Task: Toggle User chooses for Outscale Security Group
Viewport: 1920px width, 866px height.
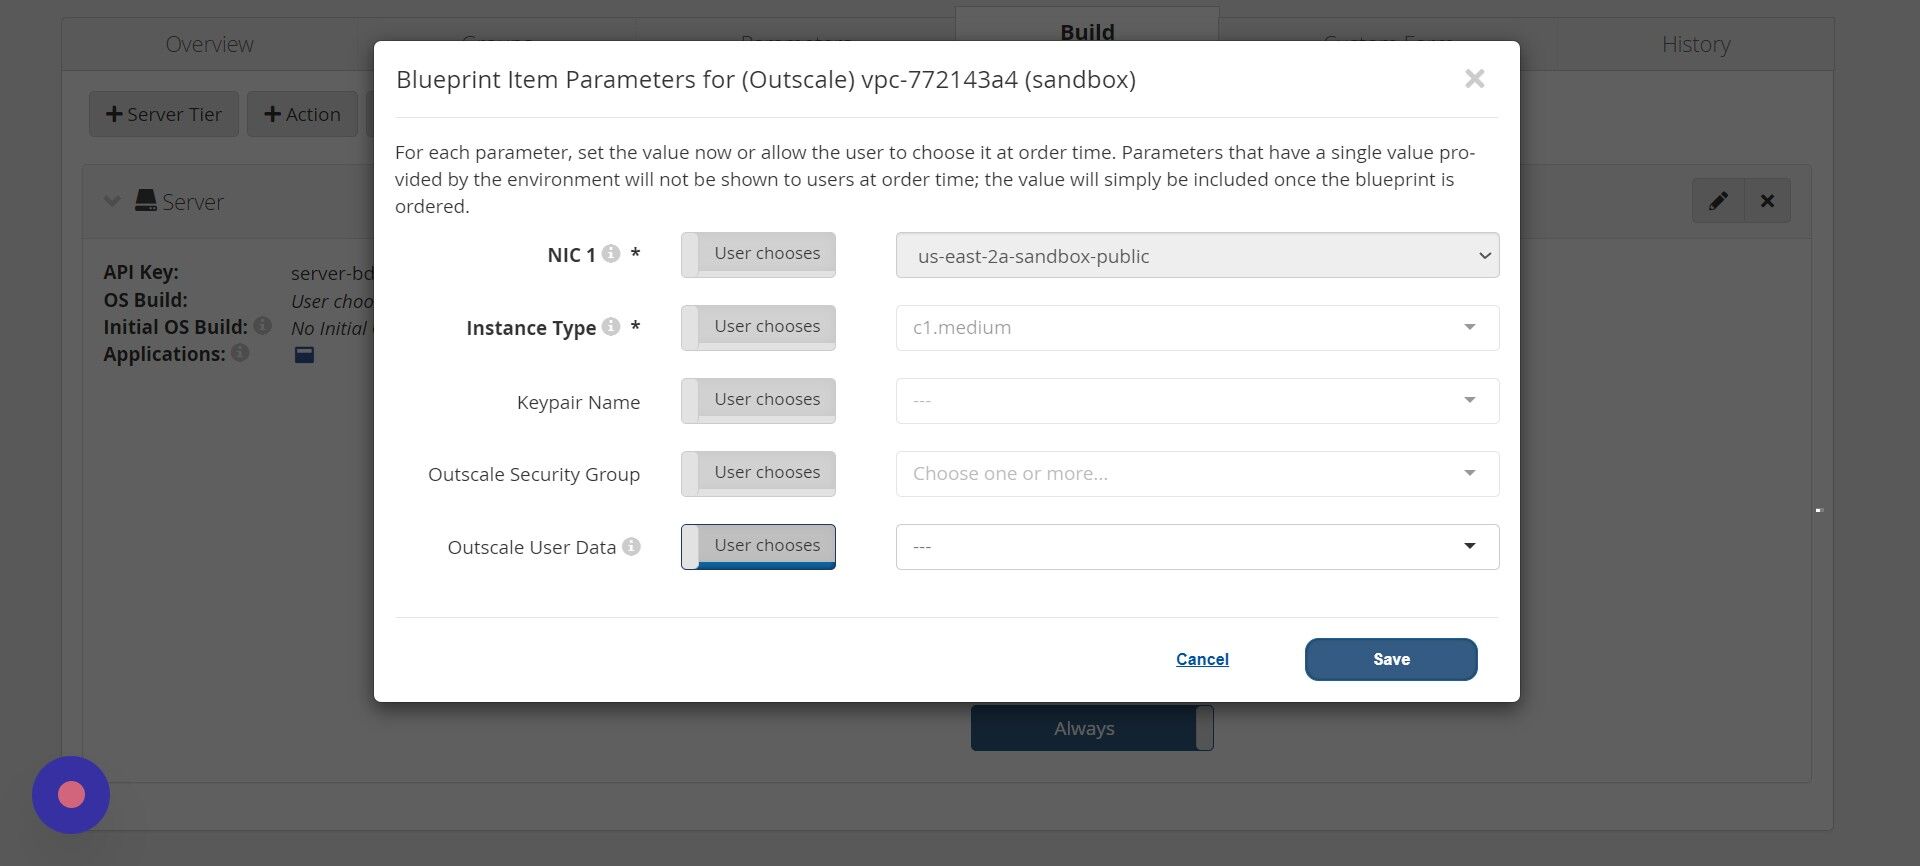Action: [758, 474]
